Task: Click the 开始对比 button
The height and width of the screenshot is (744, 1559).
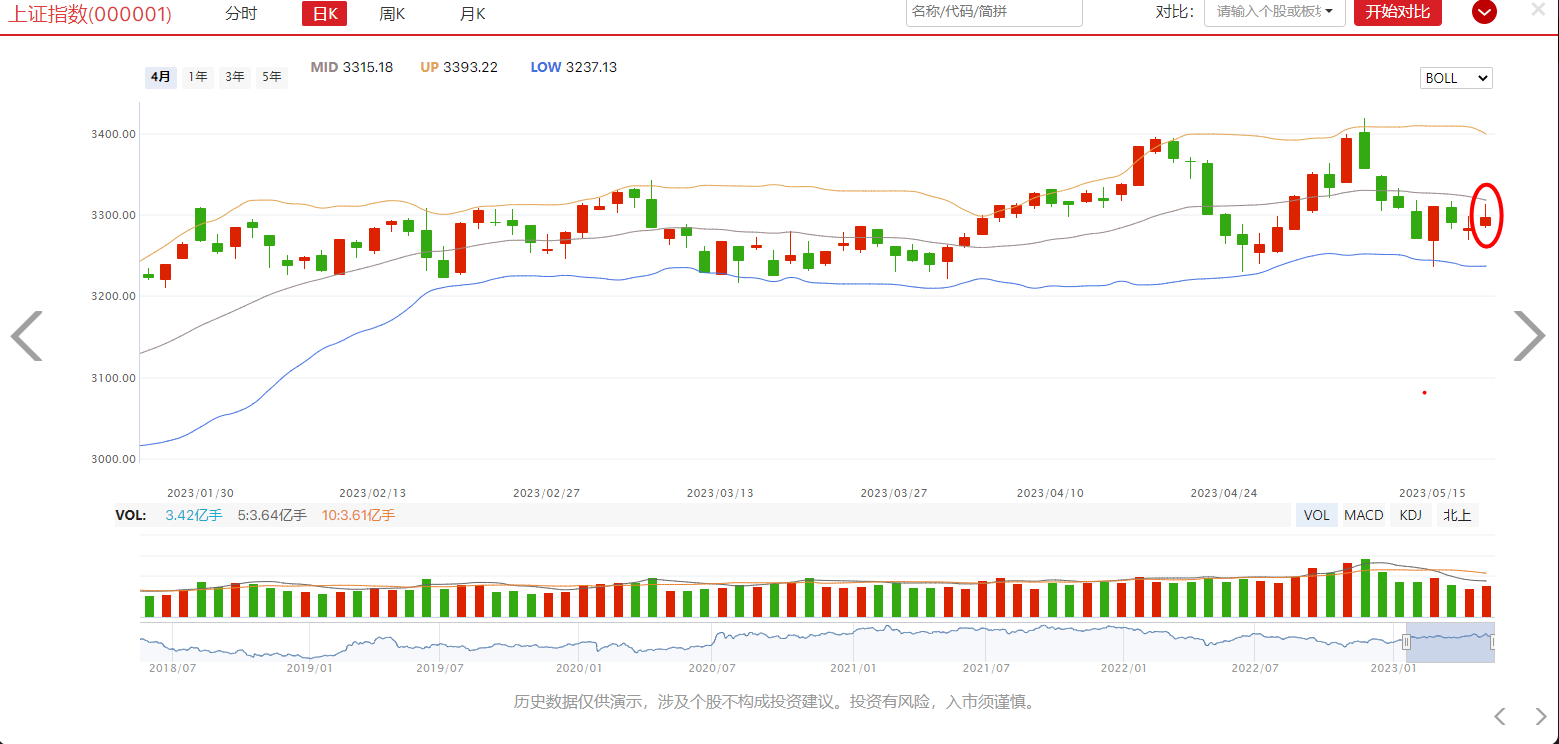Action: [1398, 12]
